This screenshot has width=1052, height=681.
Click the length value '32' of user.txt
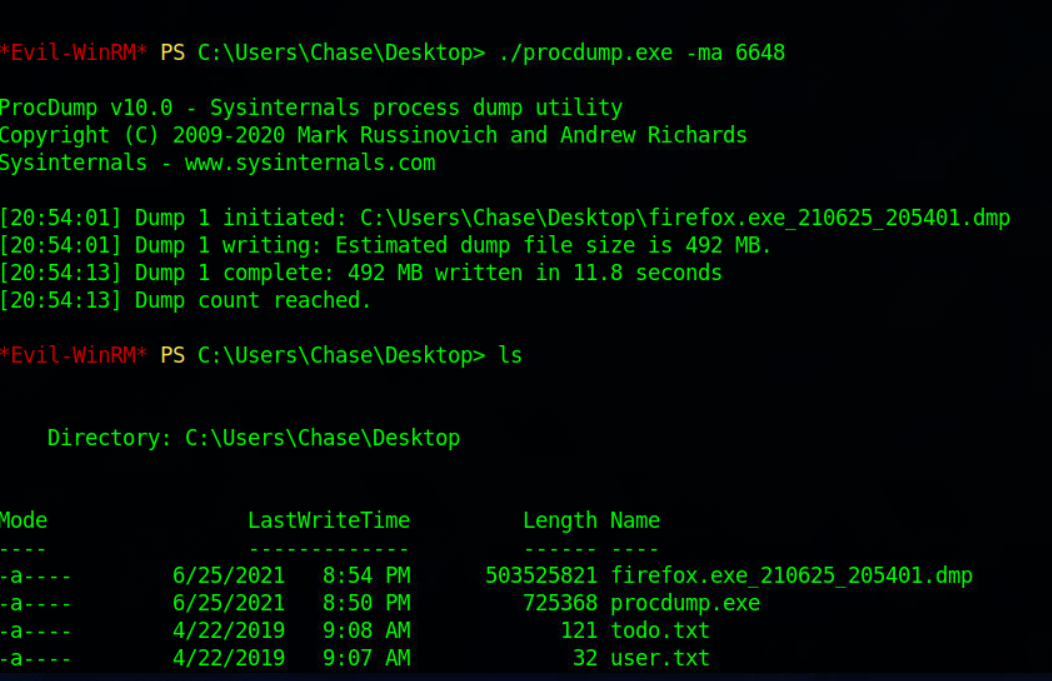[585, 658]
